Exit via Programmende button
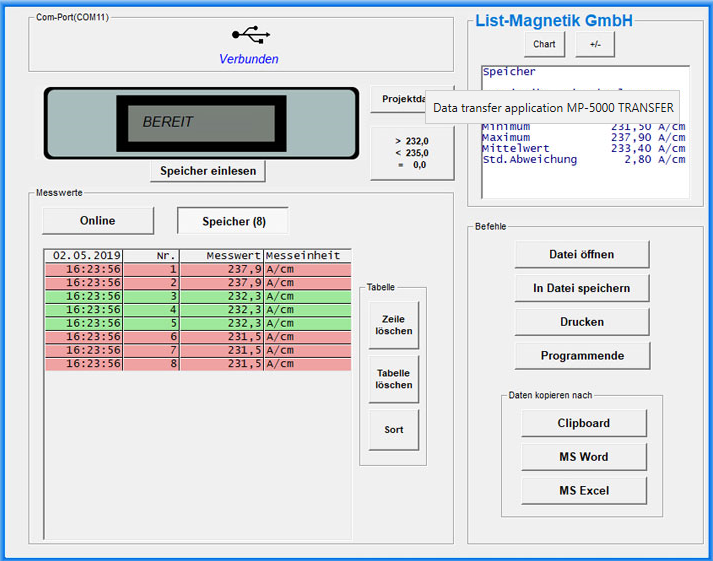 pos(582,356)
